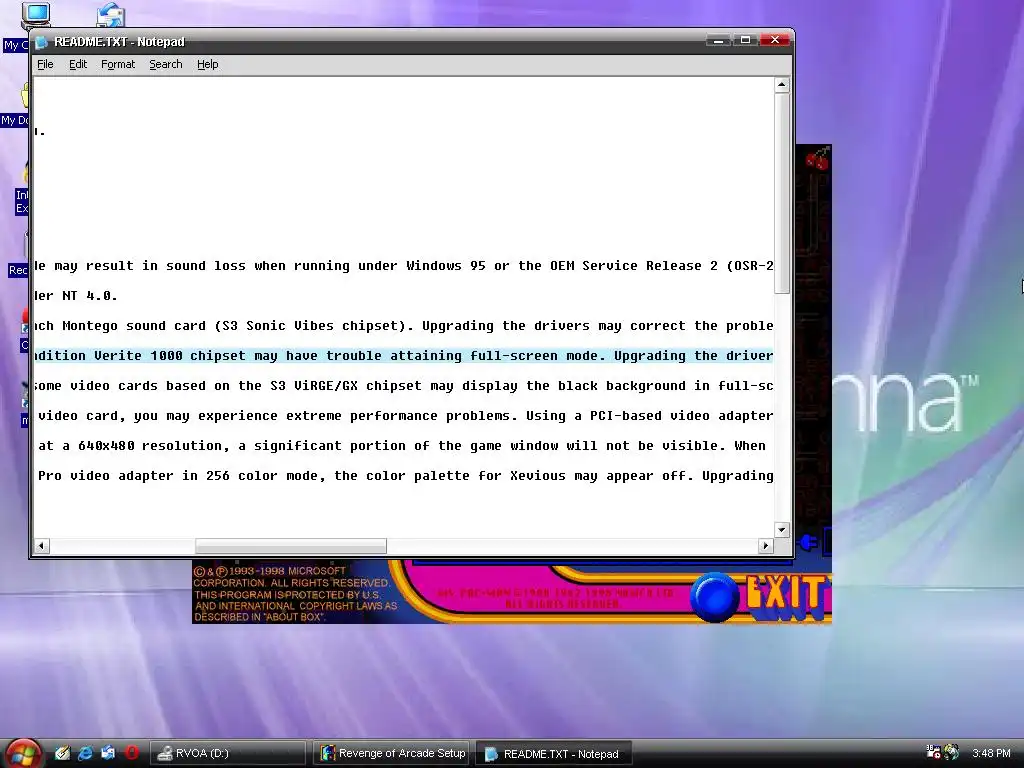1024x768 pixels.
Task: Close the README.TXT Notepad window
Action: pyautogui.click(x=775, y=40)
